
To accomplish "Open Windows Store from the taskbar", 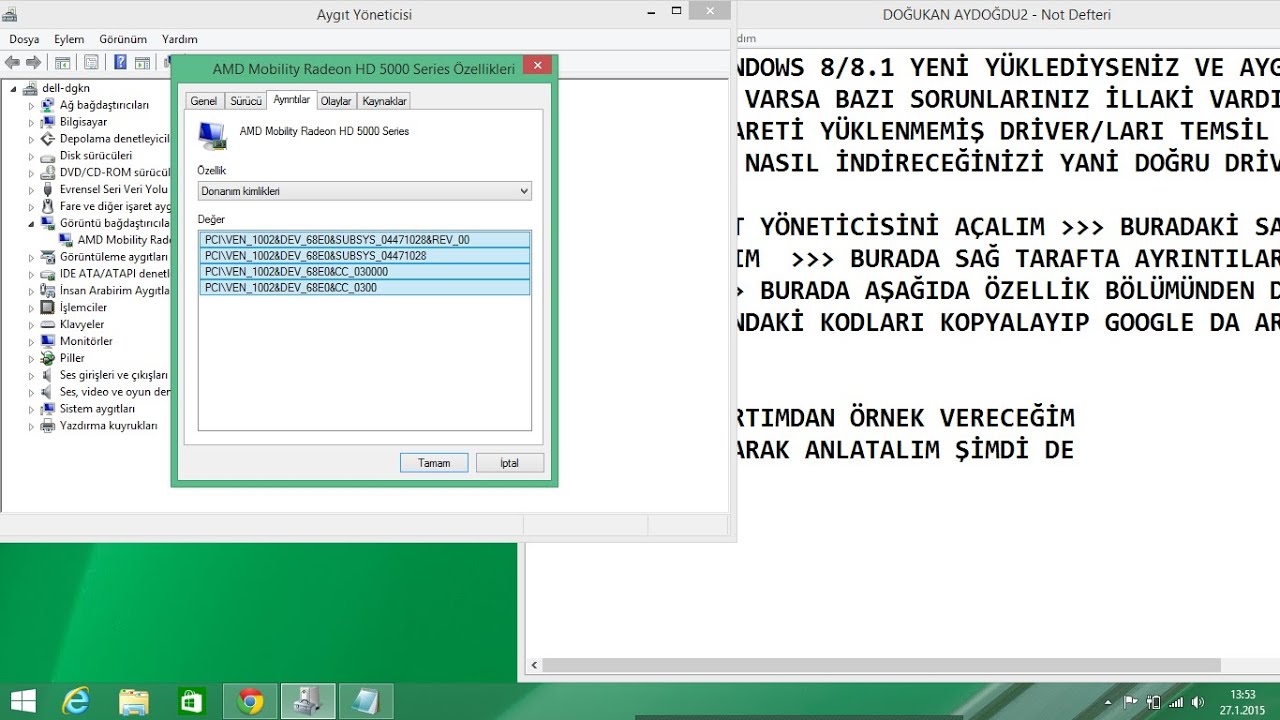I will [x=191, y=701].
